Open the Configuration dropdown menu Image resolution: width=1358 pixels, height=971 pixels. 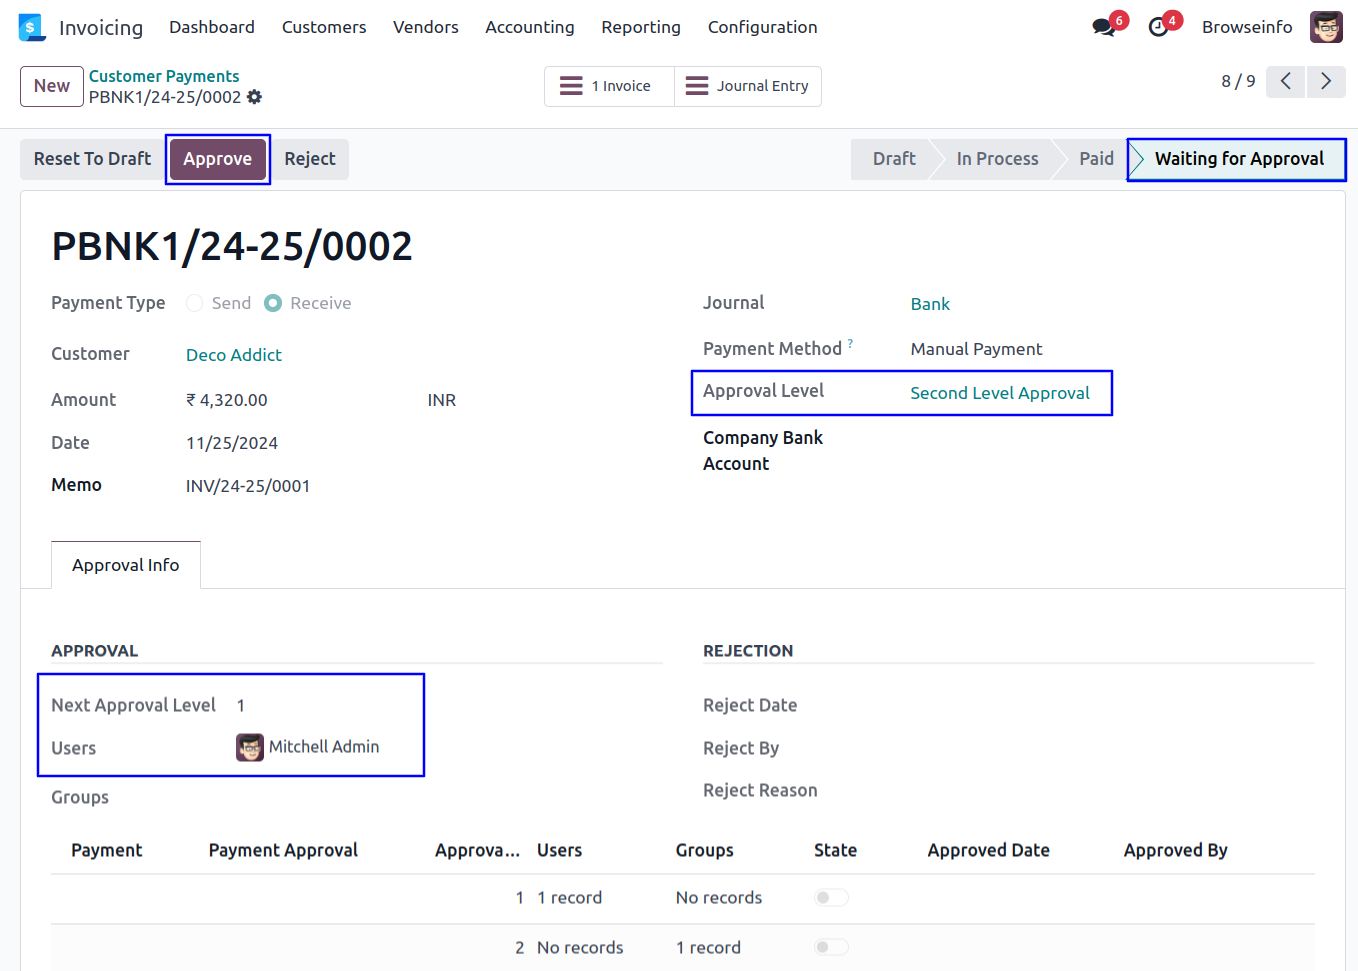[762, 27]
